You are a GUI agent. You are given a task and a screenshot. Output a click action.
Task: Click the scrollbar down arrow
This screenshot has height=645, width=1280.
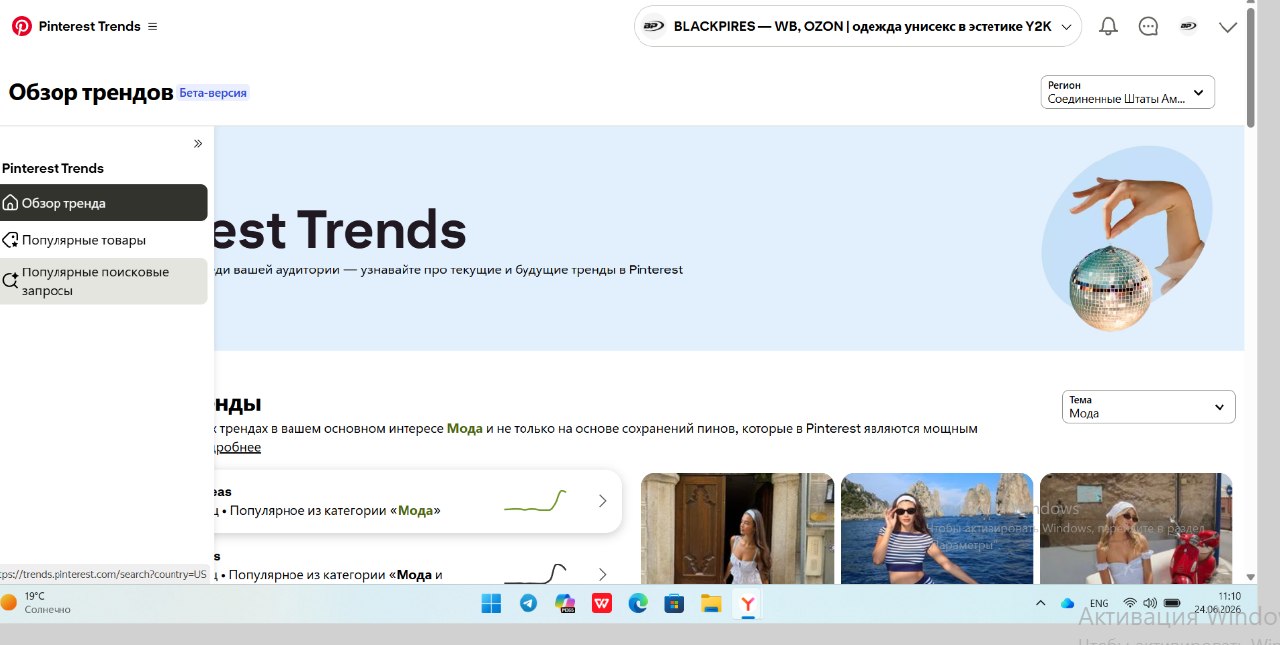coord(1251,577)
